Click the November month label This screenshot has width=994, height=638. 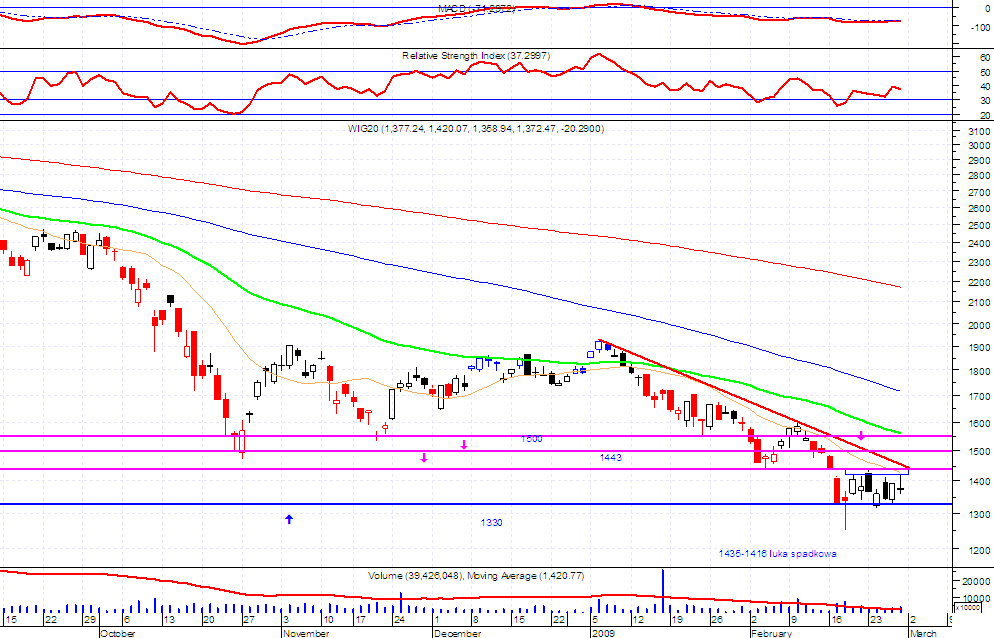click(x=306, y=633)
